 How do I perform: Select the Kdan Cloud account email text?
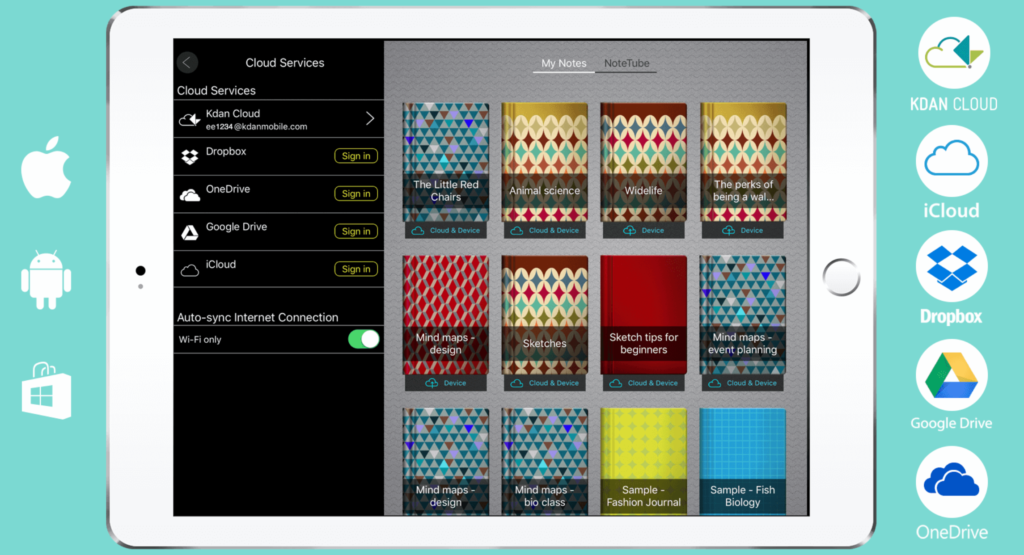click(x=256, y=127)
